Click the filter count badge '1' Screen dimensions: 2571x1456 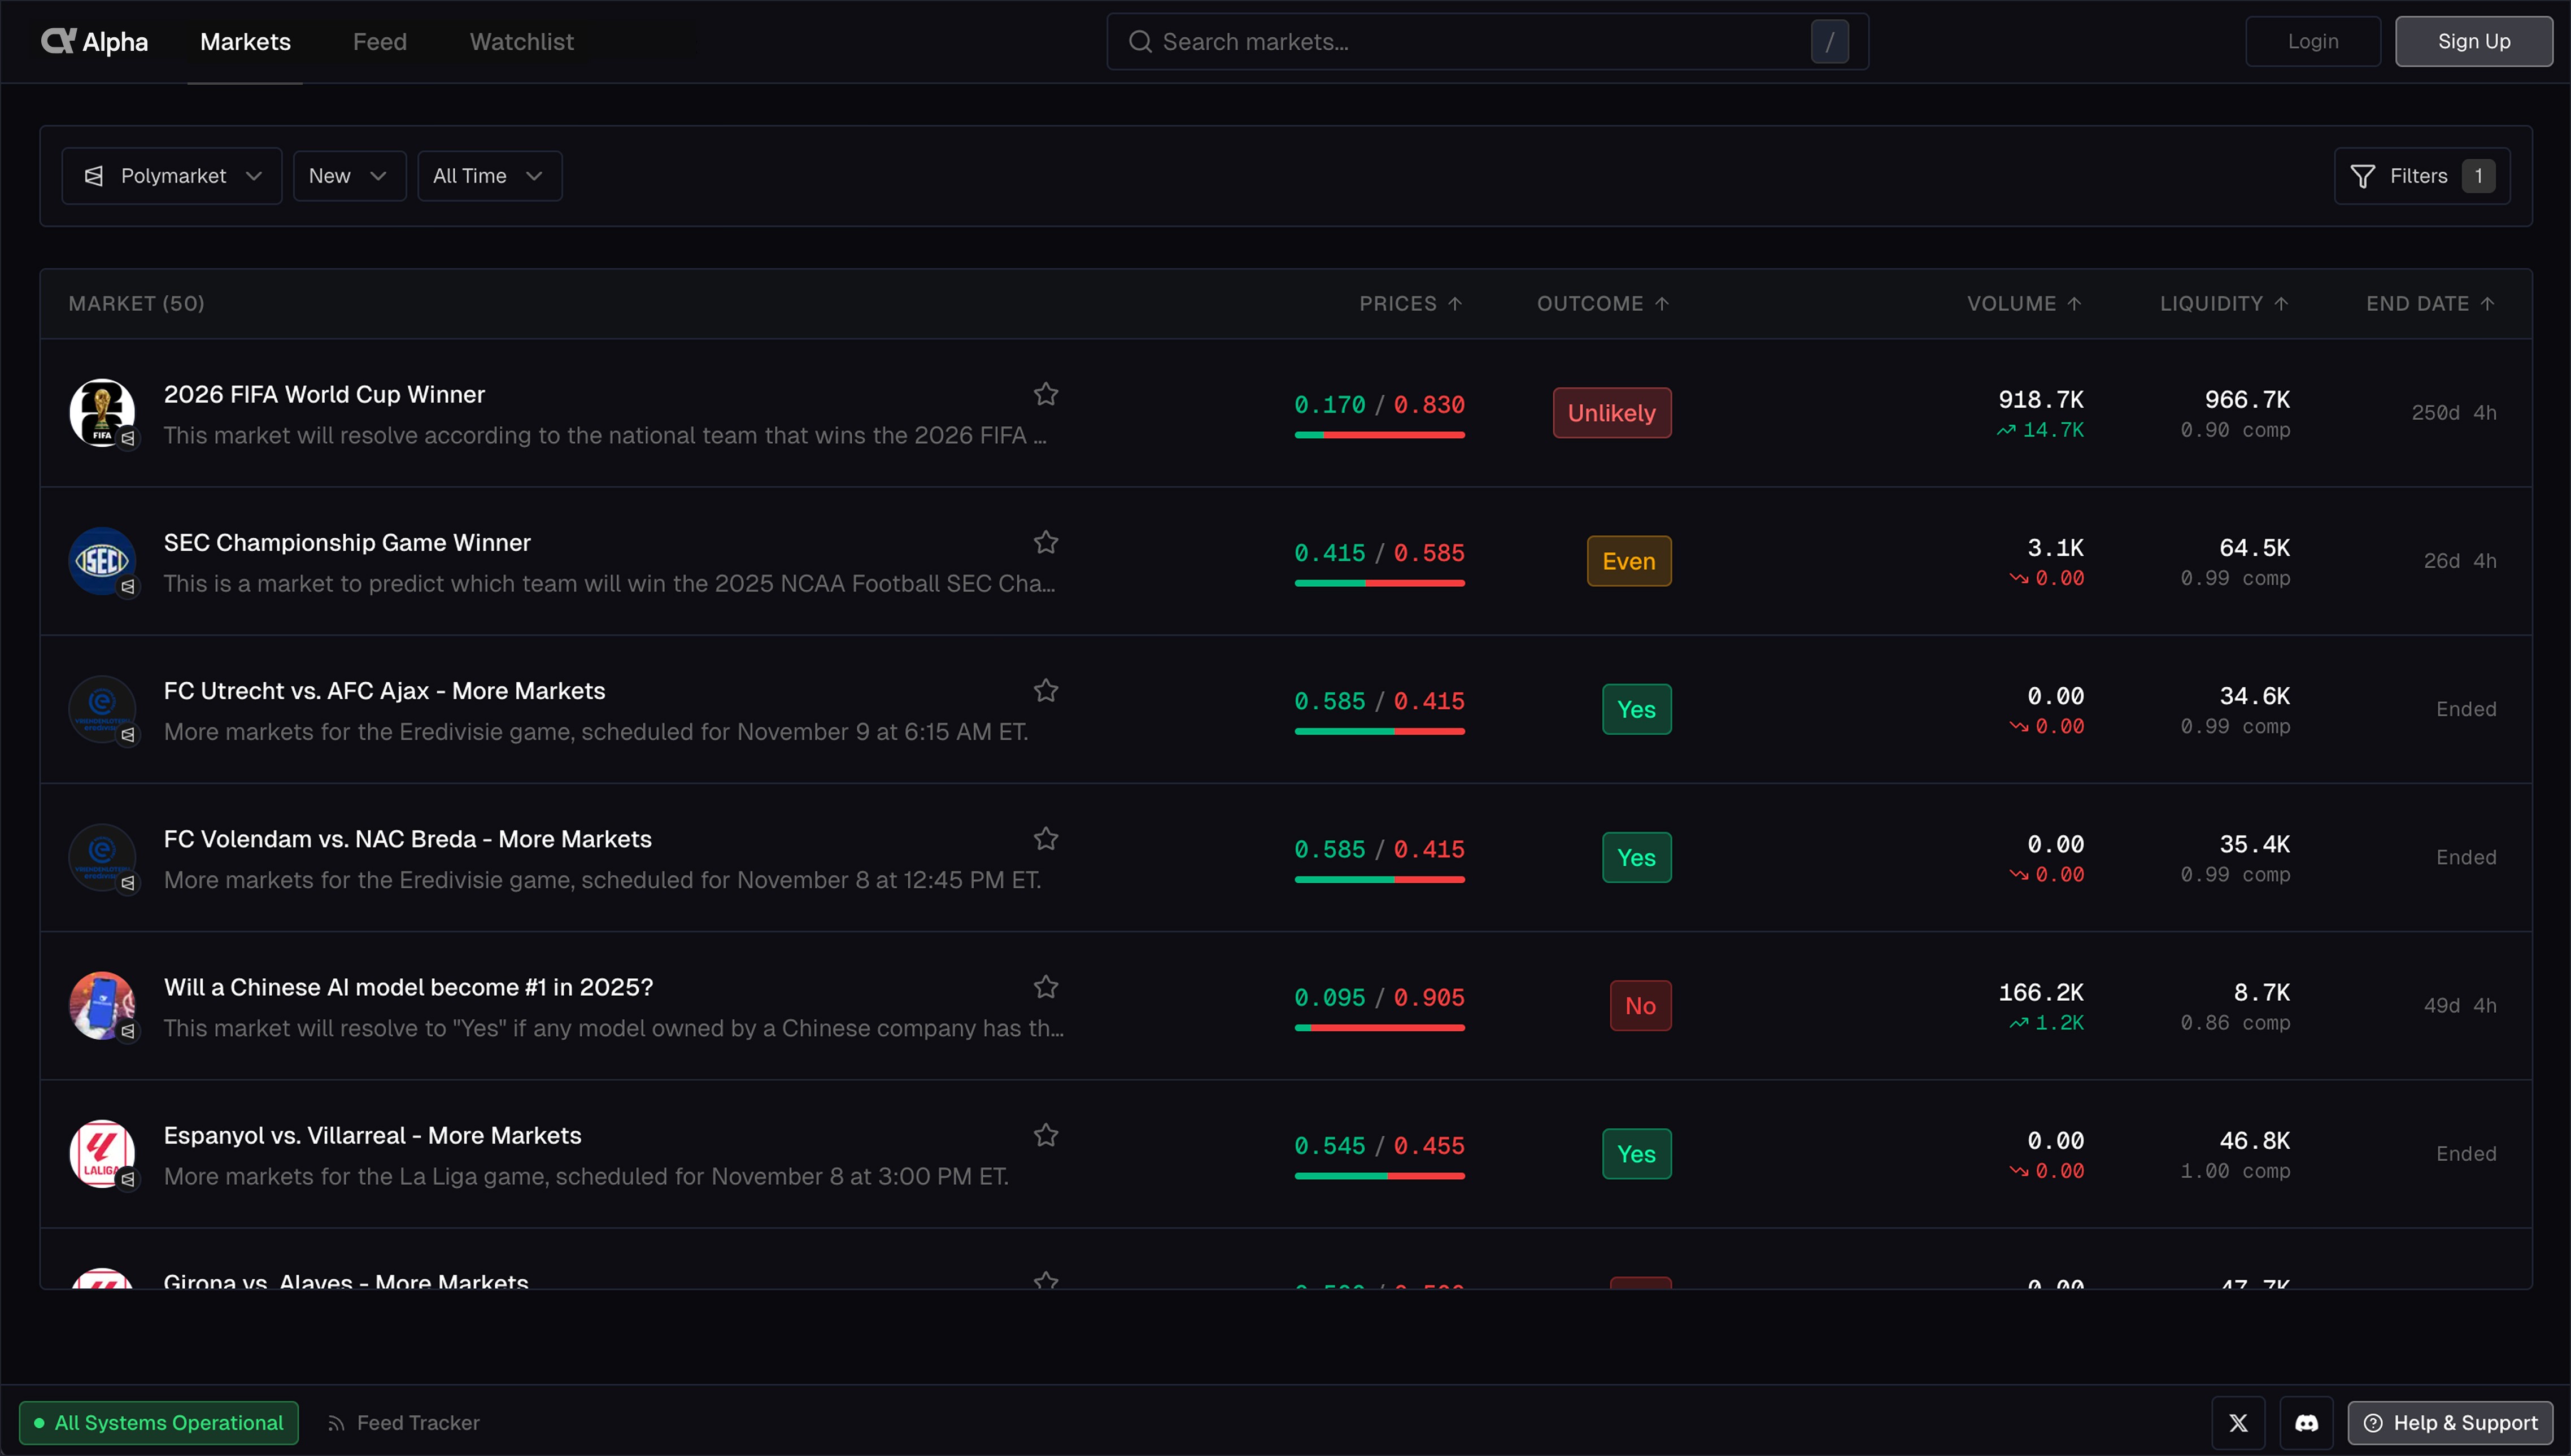tap(2478, 176)
